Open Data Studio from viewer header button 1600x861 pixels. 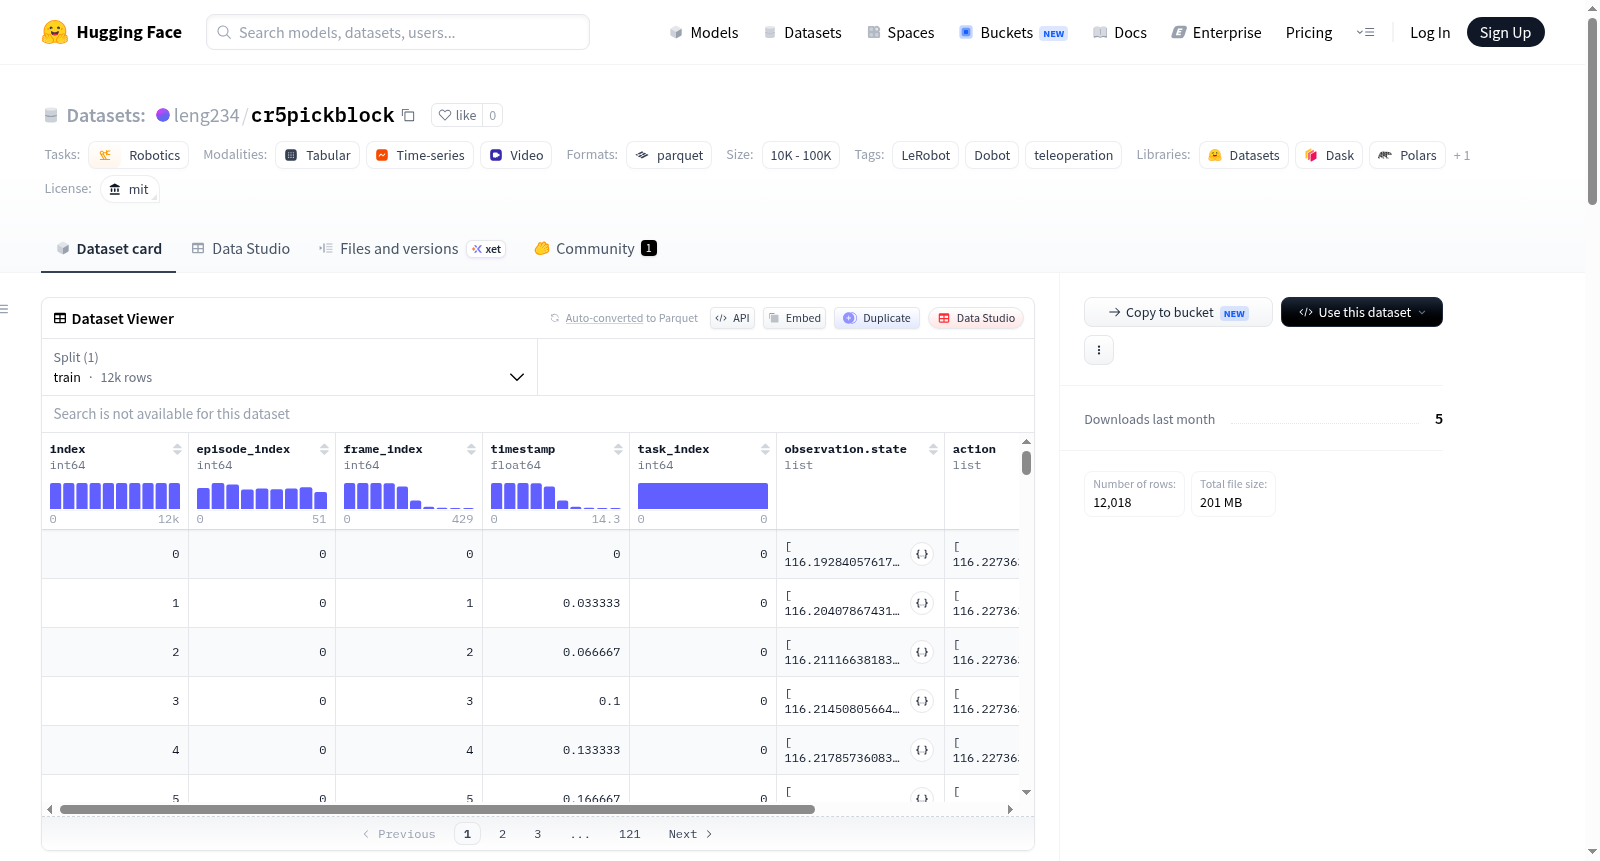(x=976, y=318)
